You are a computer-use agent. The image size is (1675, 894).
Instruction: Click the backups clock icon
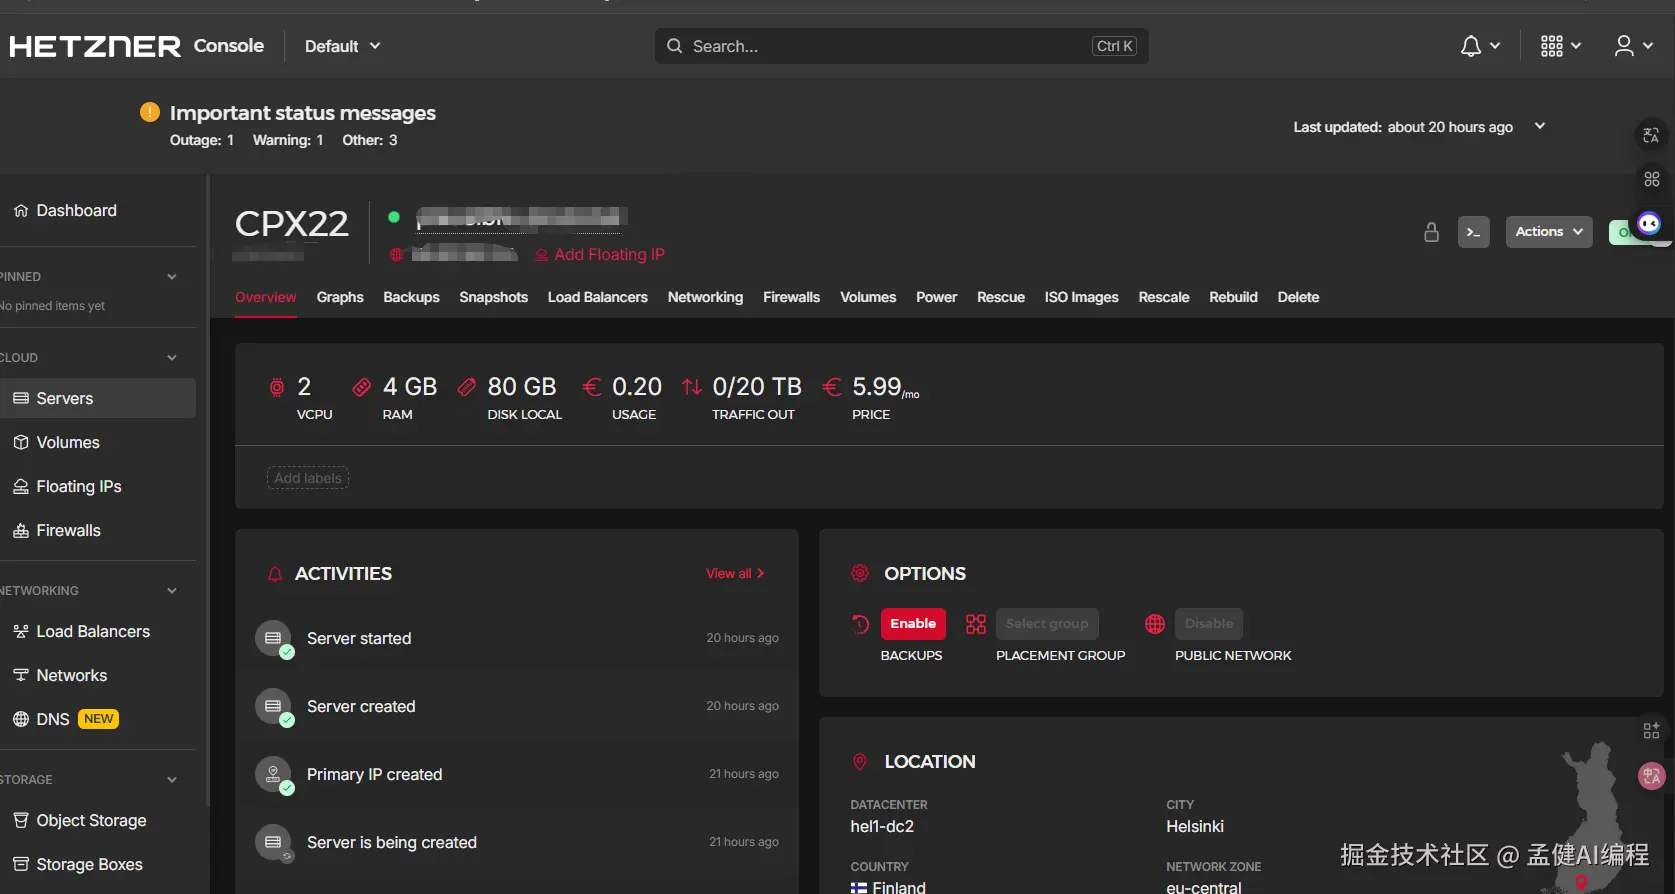coord(860,624)
